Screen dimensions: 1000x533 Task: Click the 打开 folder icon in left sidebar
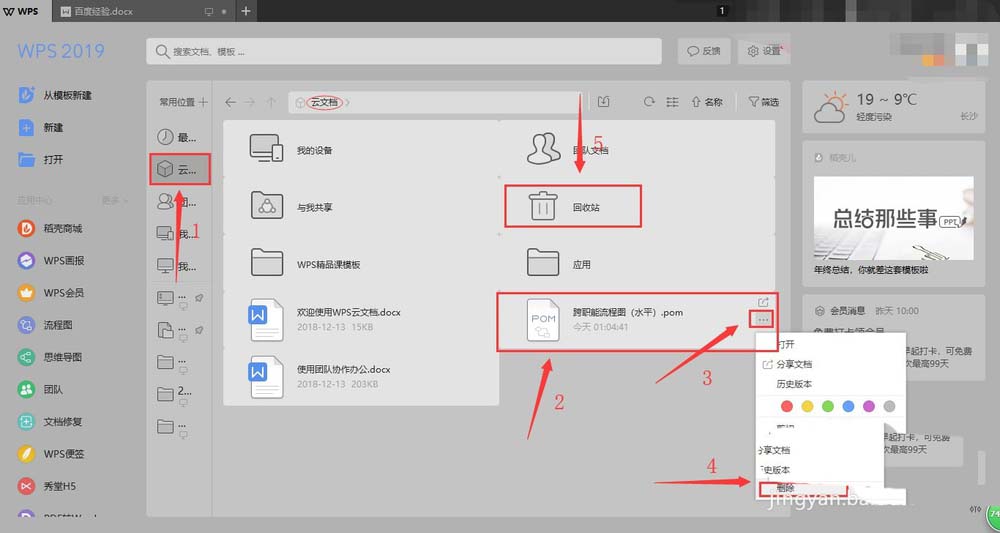[x=26, y=159]
